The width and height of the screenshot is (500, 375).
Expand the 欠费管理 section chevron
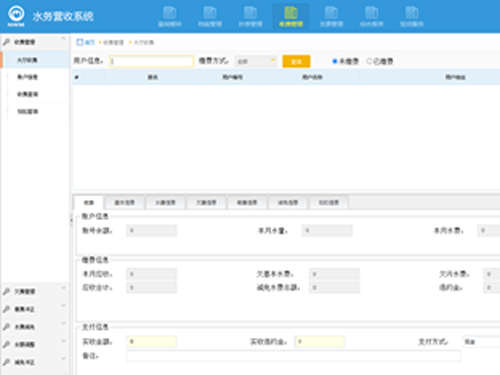pos(63,288)
